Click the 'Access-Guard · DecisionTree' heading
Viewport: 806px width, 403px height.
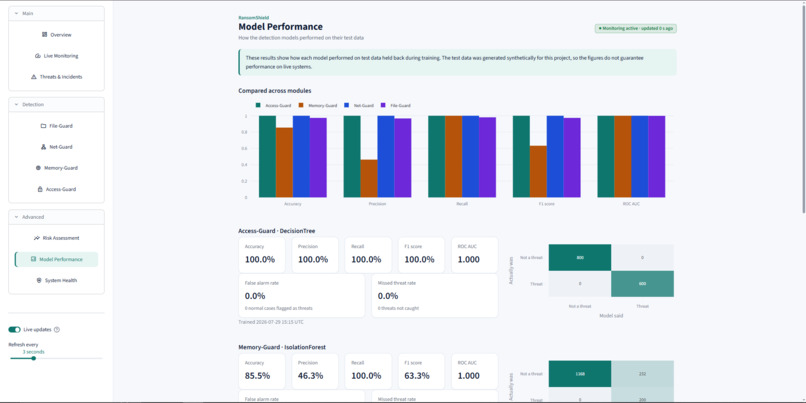[x=277, y=231]
